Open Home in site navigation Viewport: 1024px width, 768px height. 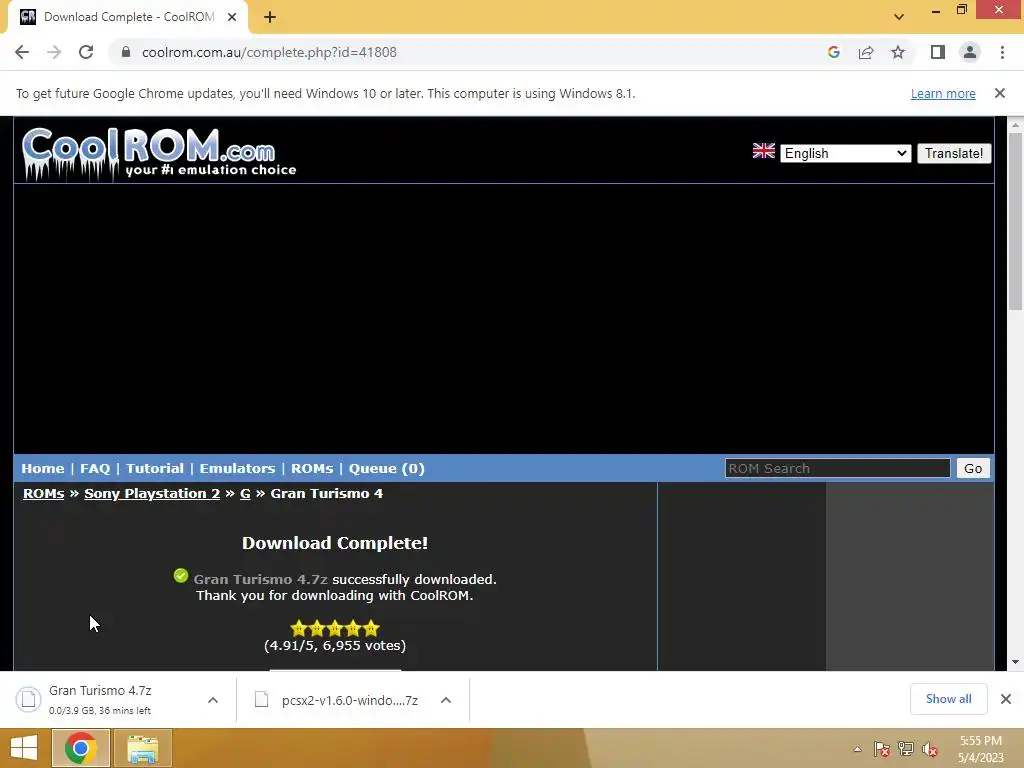click(42, 468)
